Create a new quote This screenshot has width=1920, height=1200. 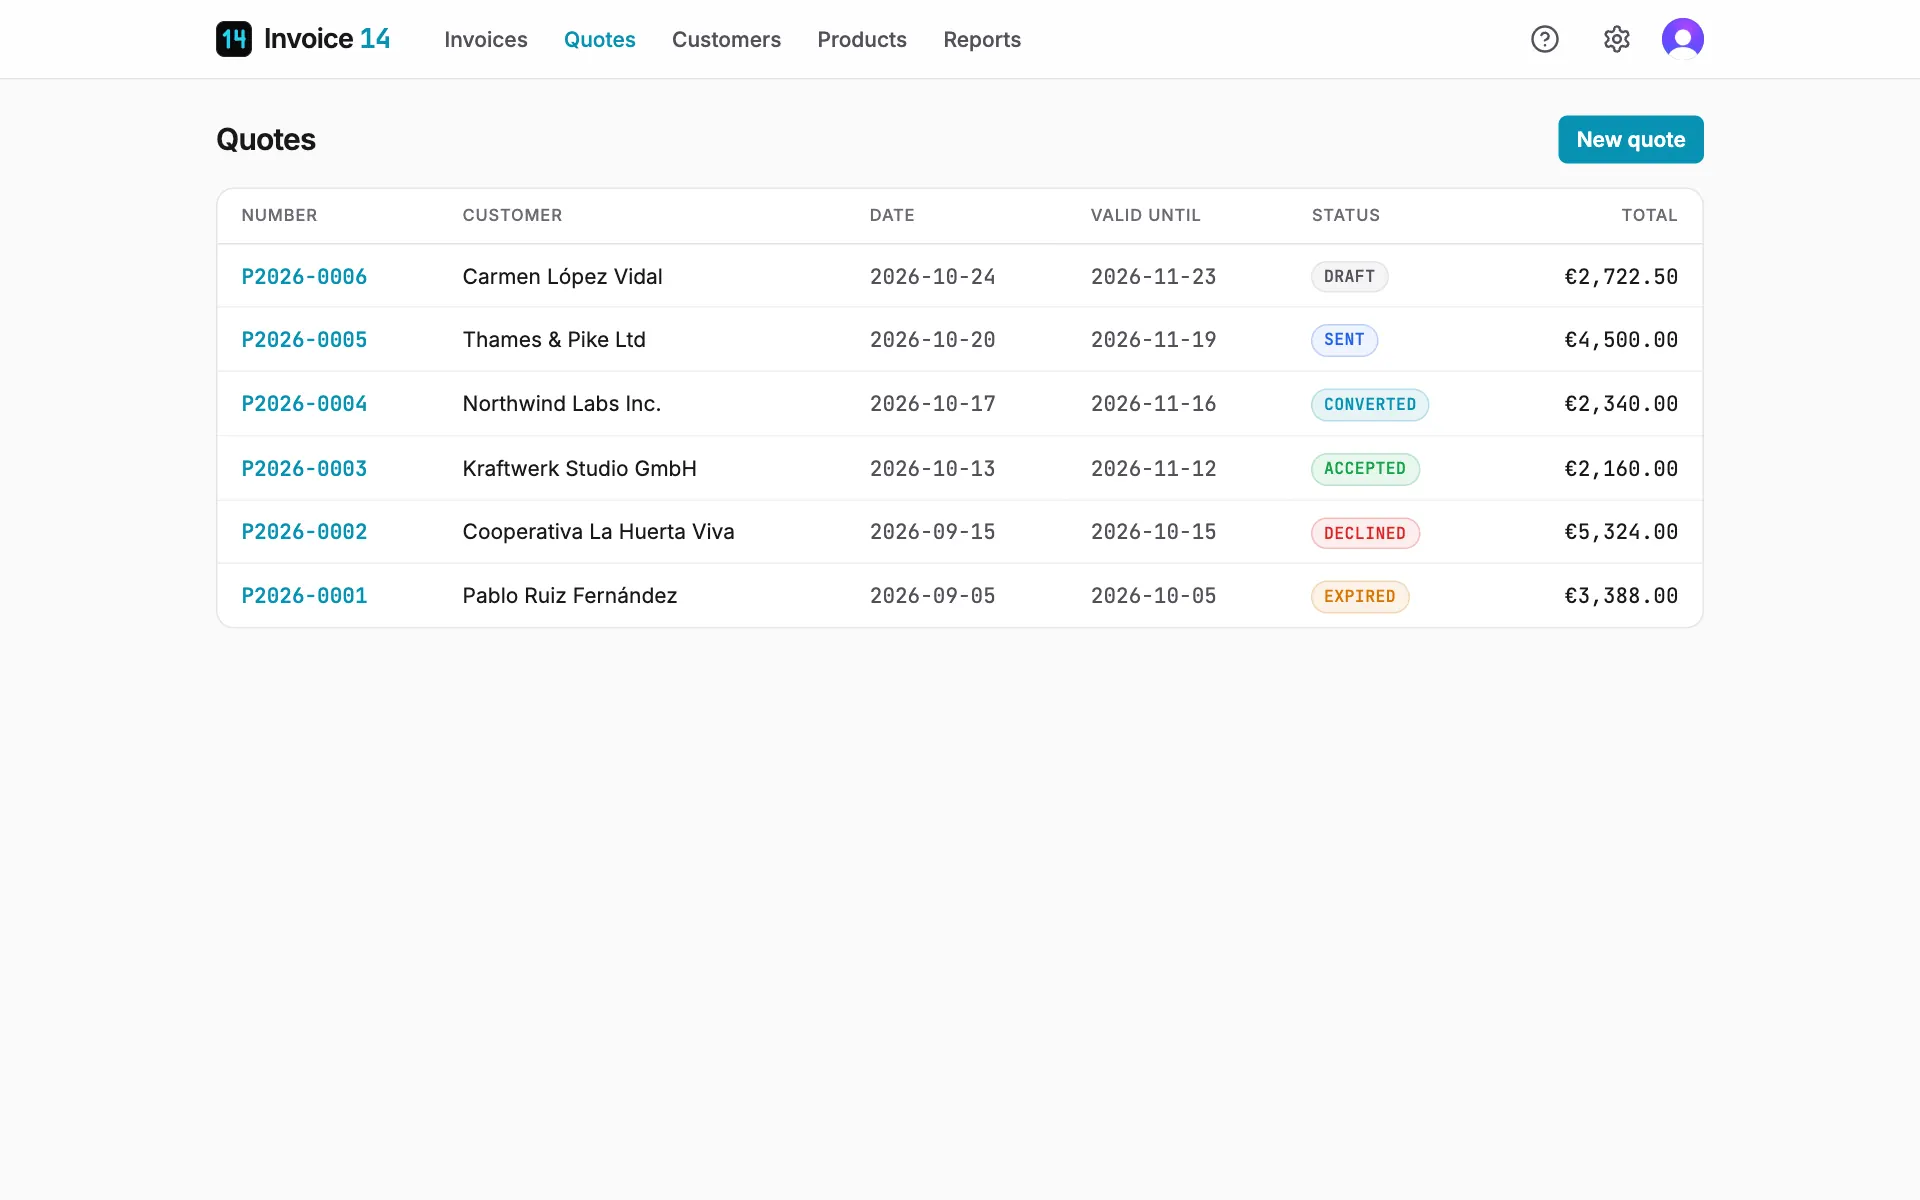tap(1631, 139)
